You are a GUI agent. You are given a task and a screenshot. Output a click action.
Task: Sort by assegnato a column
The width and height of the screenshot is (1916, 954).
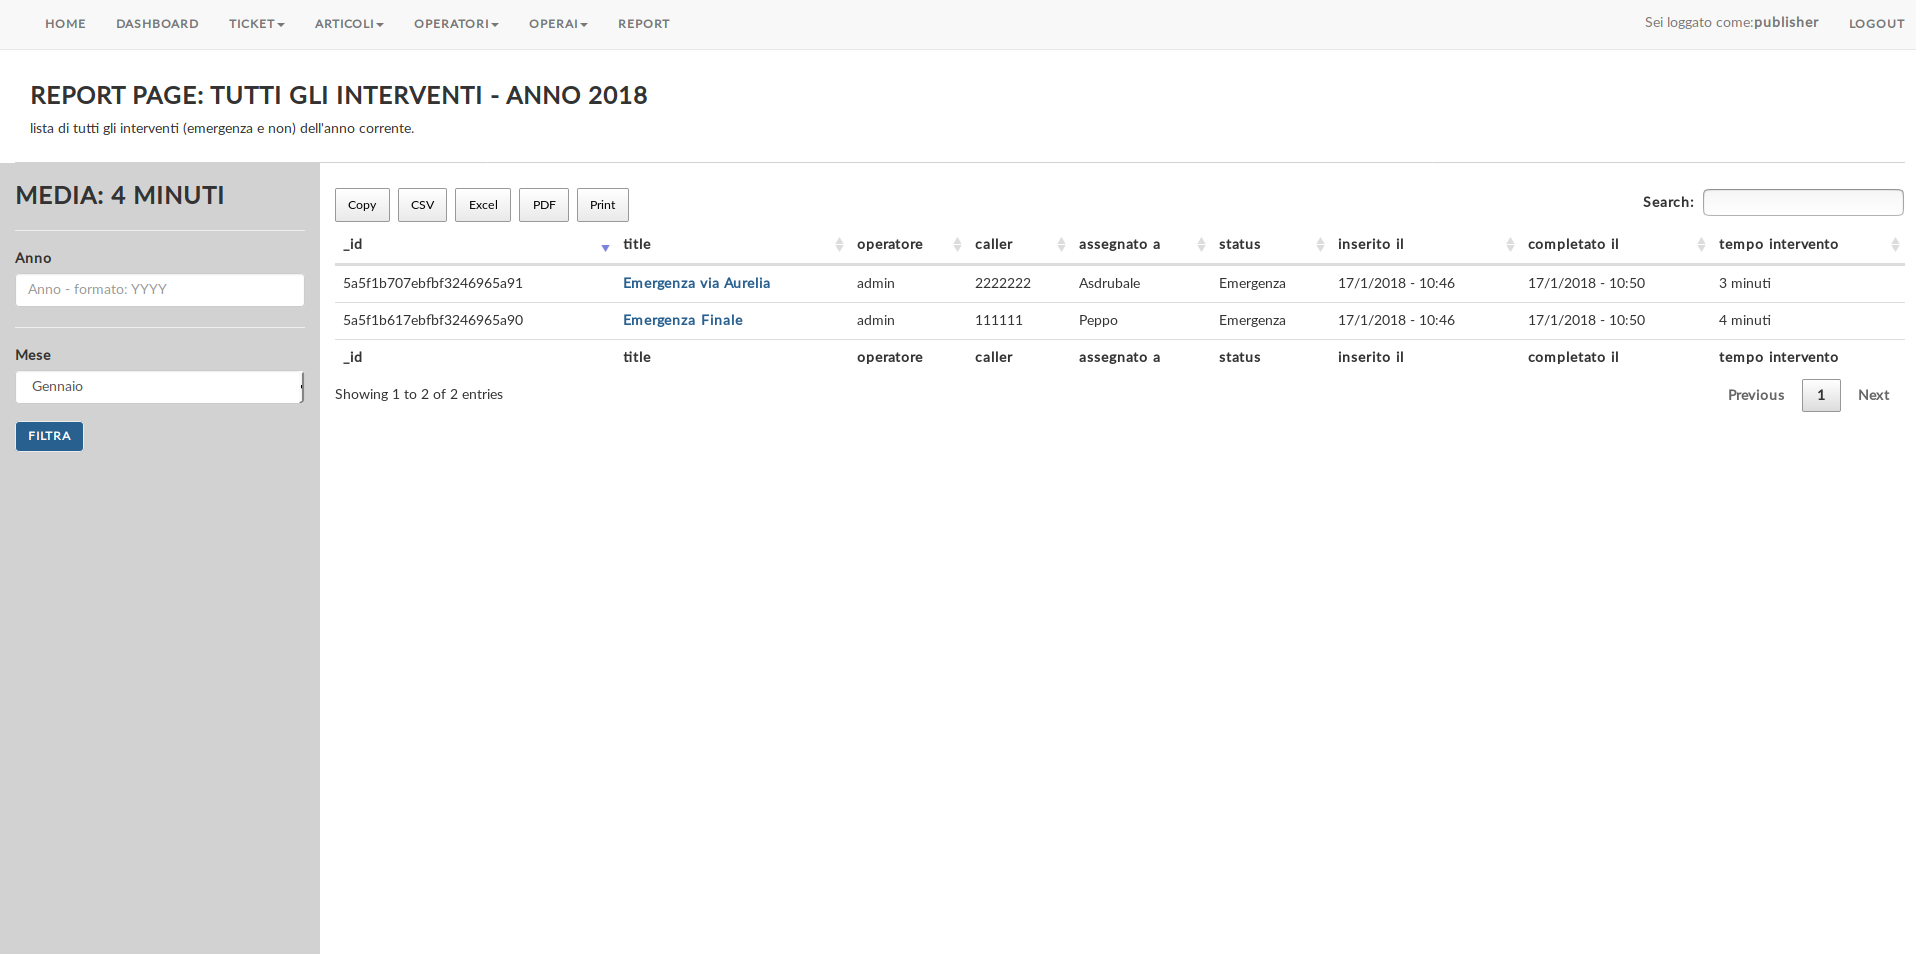coord(1119,245)
